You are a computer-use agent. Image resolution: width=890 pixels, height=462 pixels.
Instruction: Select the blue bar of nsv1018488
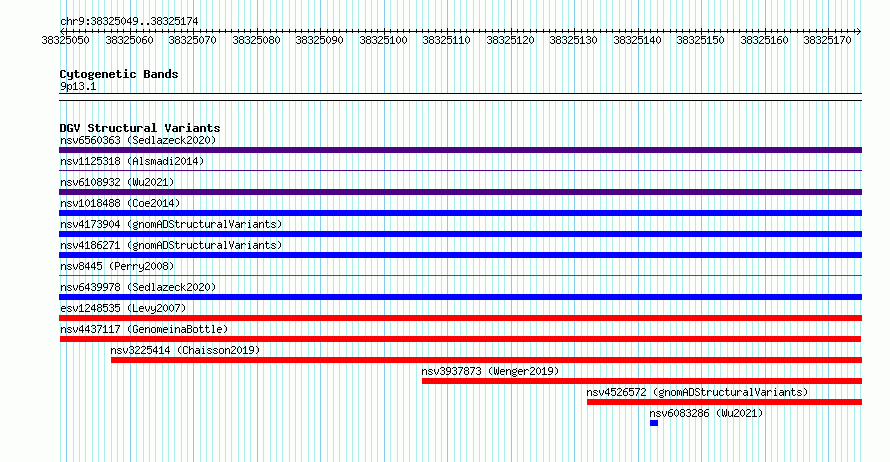pos(460,213)
